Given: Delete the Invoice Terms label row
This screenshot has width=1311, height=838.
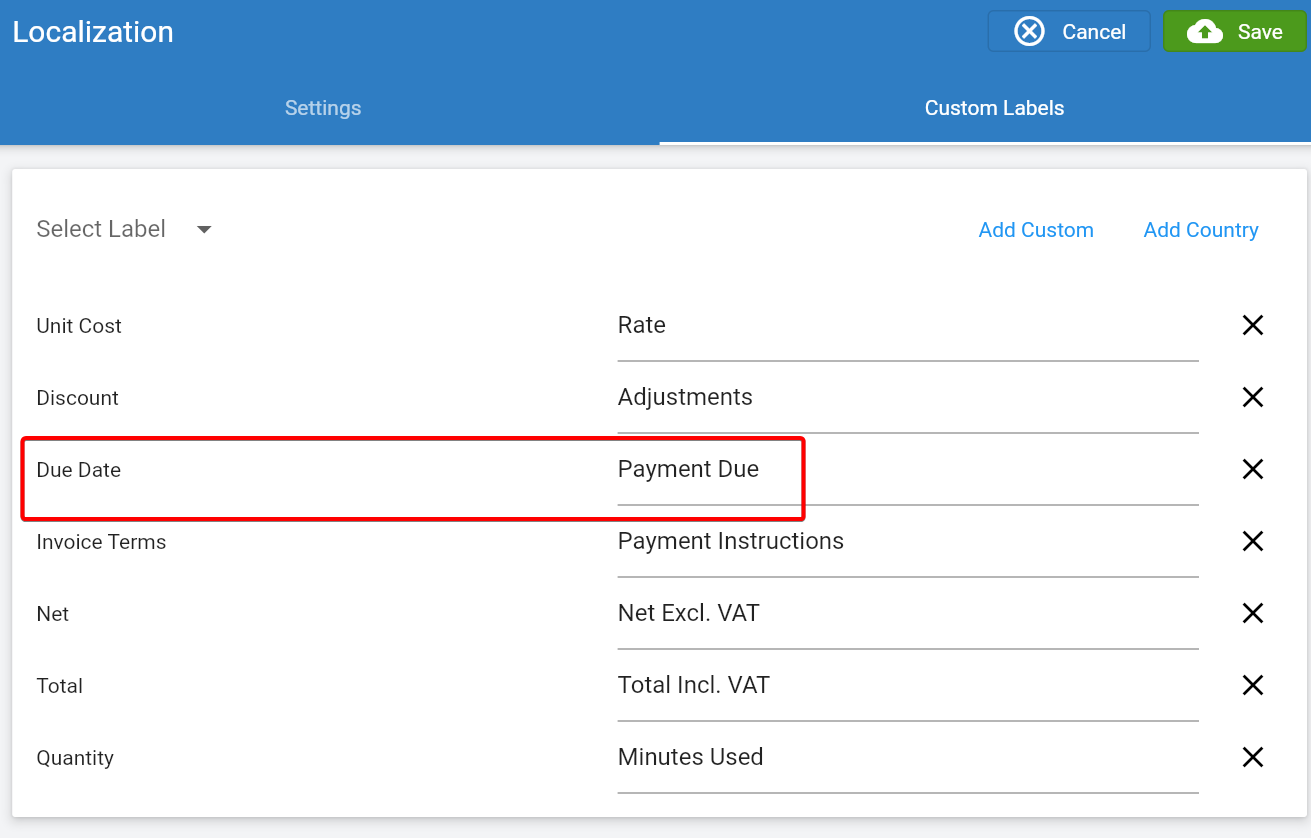Looking at the screenshot, I should pyautogui.click(x=1252, y=541).
